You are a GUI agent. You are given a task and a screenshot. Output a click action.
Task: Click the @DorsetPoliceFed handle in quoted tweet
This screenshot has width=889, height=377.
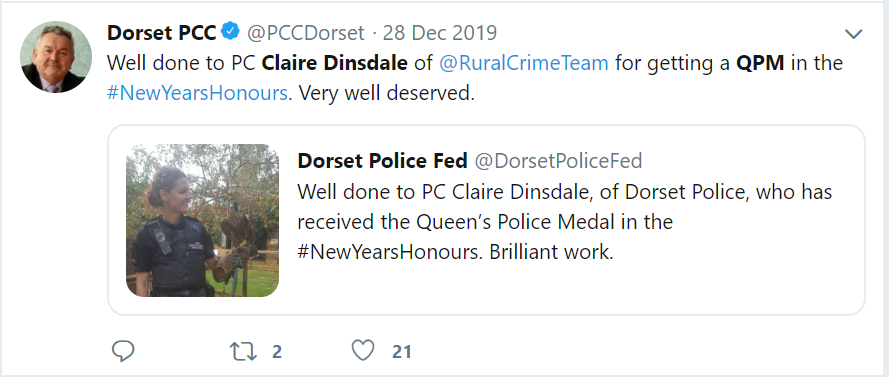click(558, 162)
